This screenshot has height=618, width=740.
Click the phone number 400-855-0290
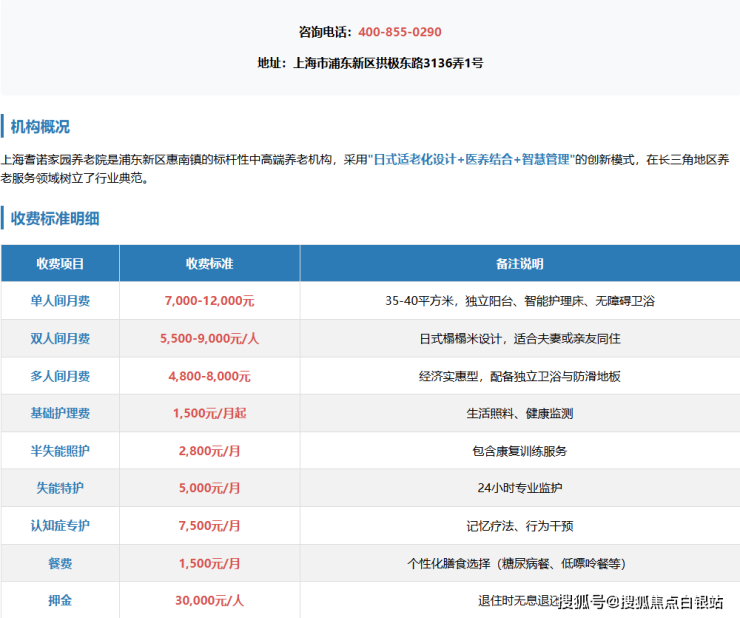[x=399, y=32]
